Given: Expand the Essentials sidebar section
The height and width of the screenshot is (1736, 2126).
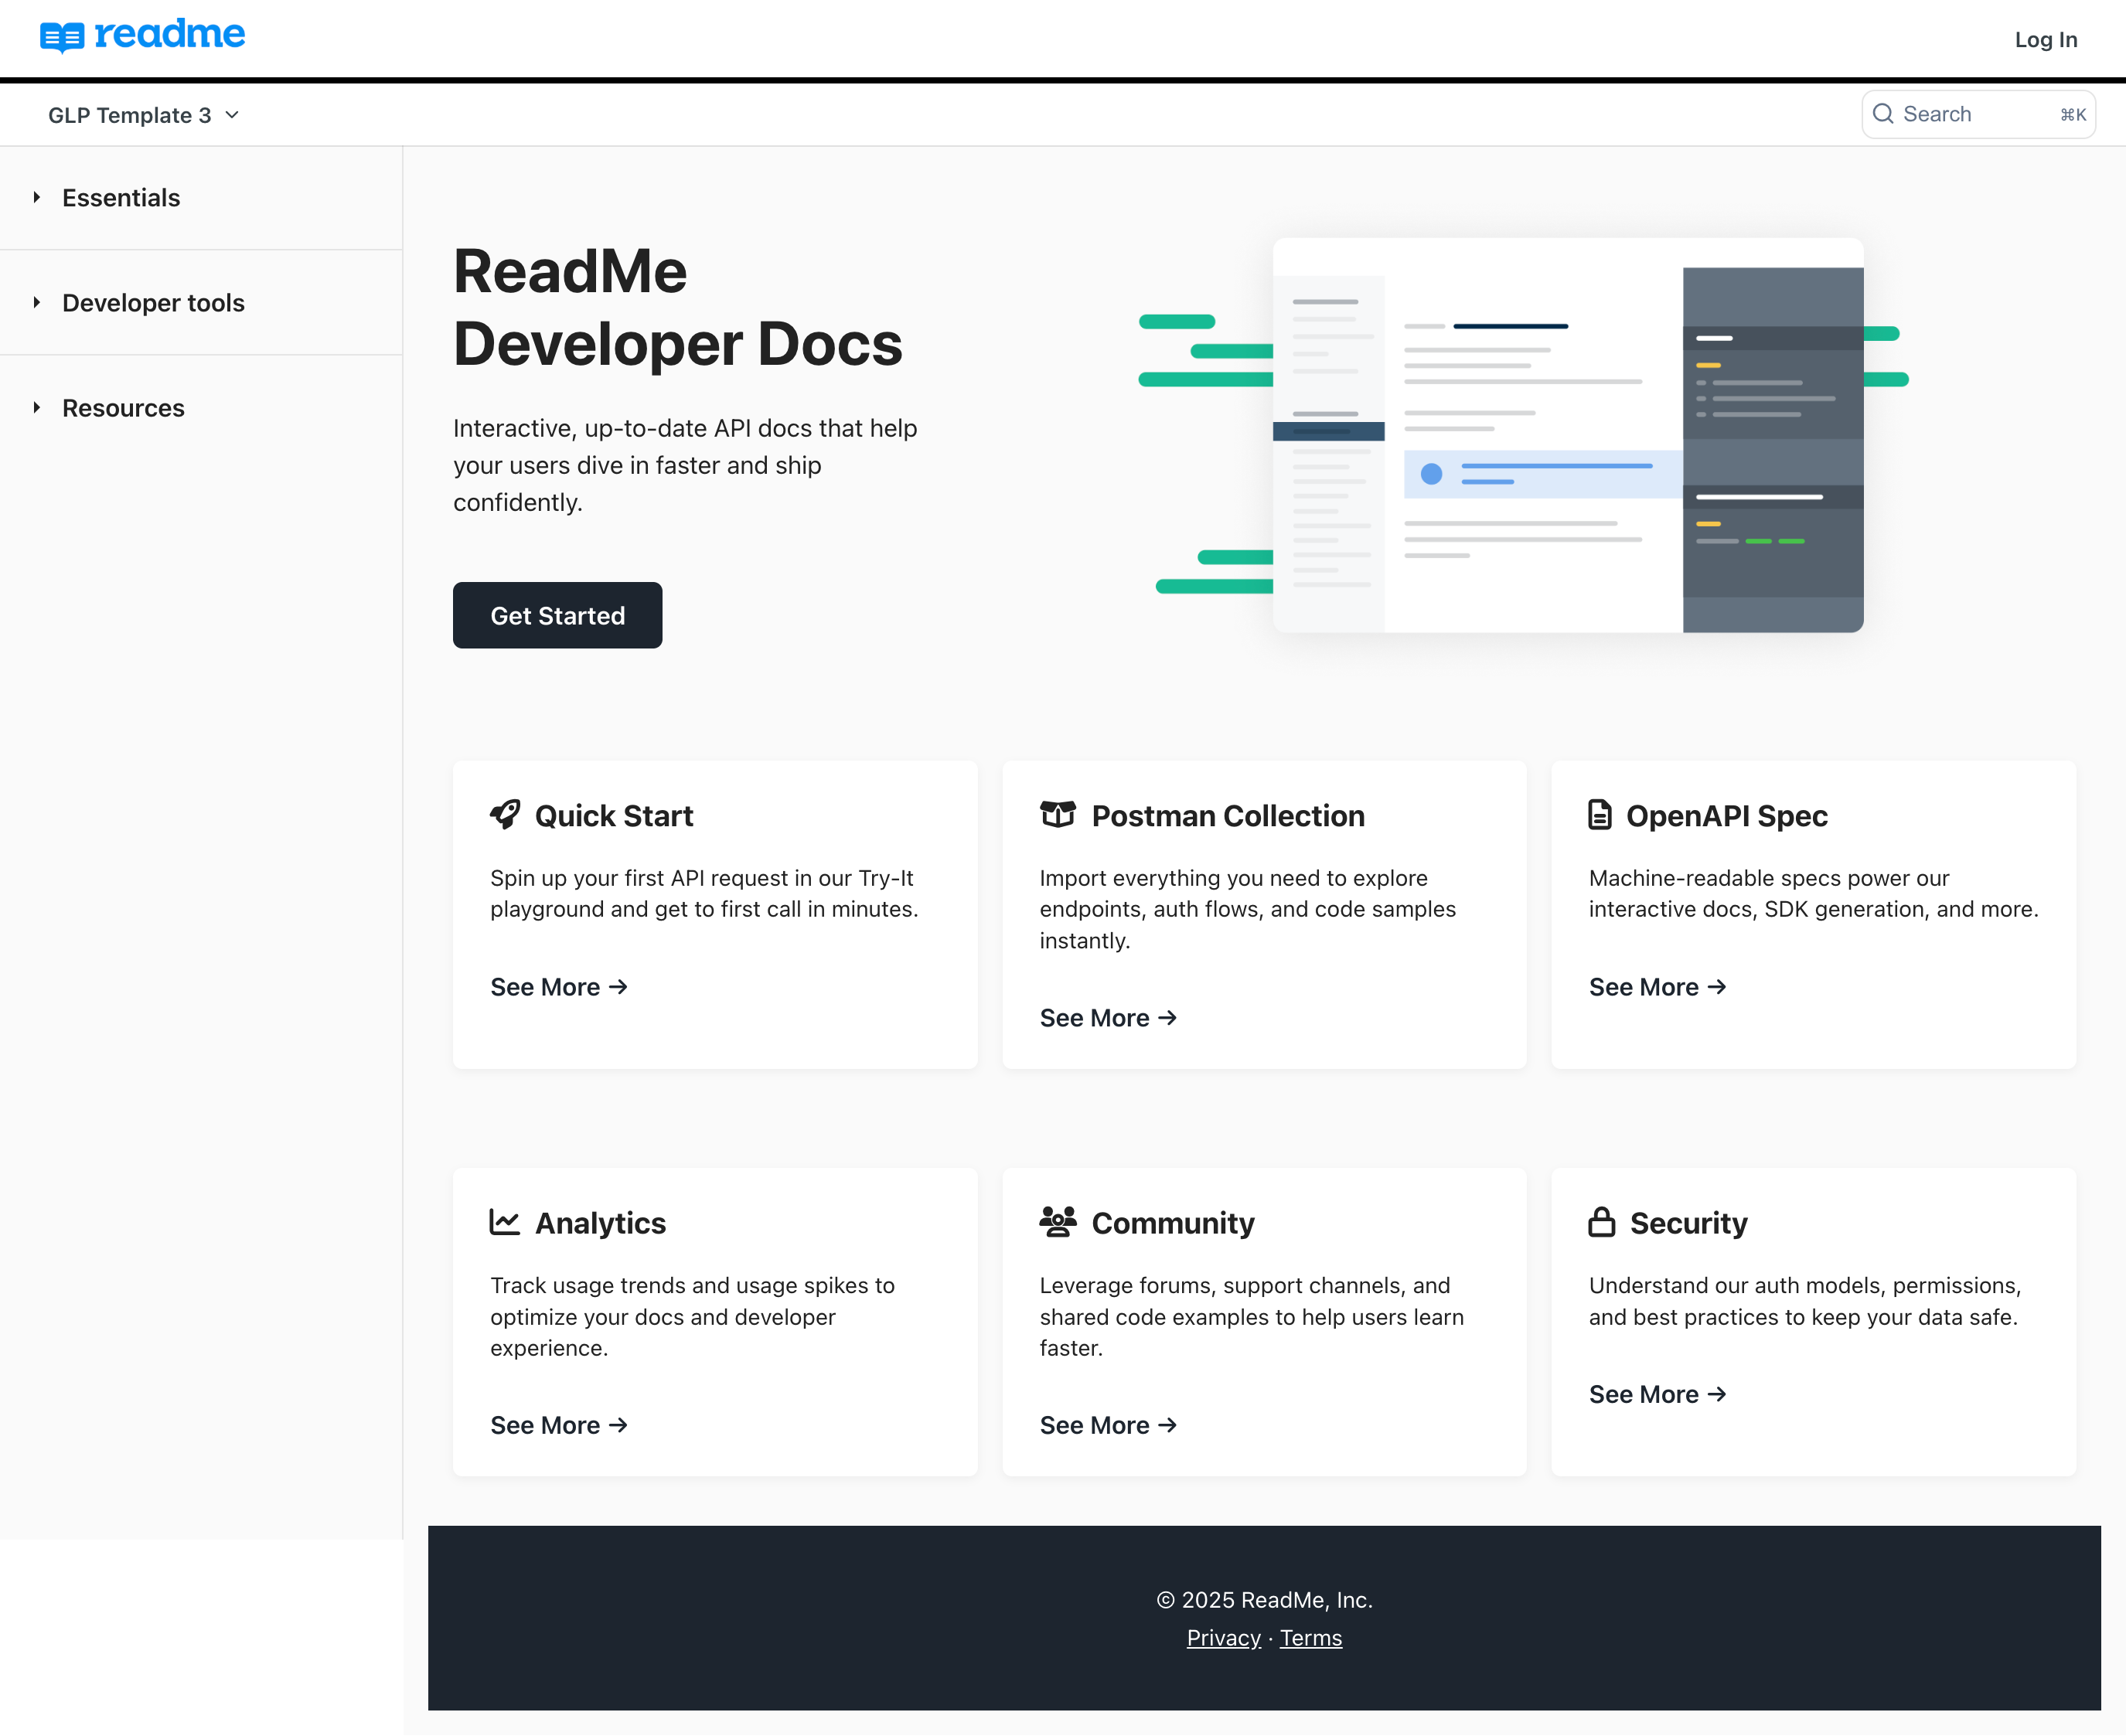Looking at the screenshot, I should pyautogui.click(x=201, y=198).
